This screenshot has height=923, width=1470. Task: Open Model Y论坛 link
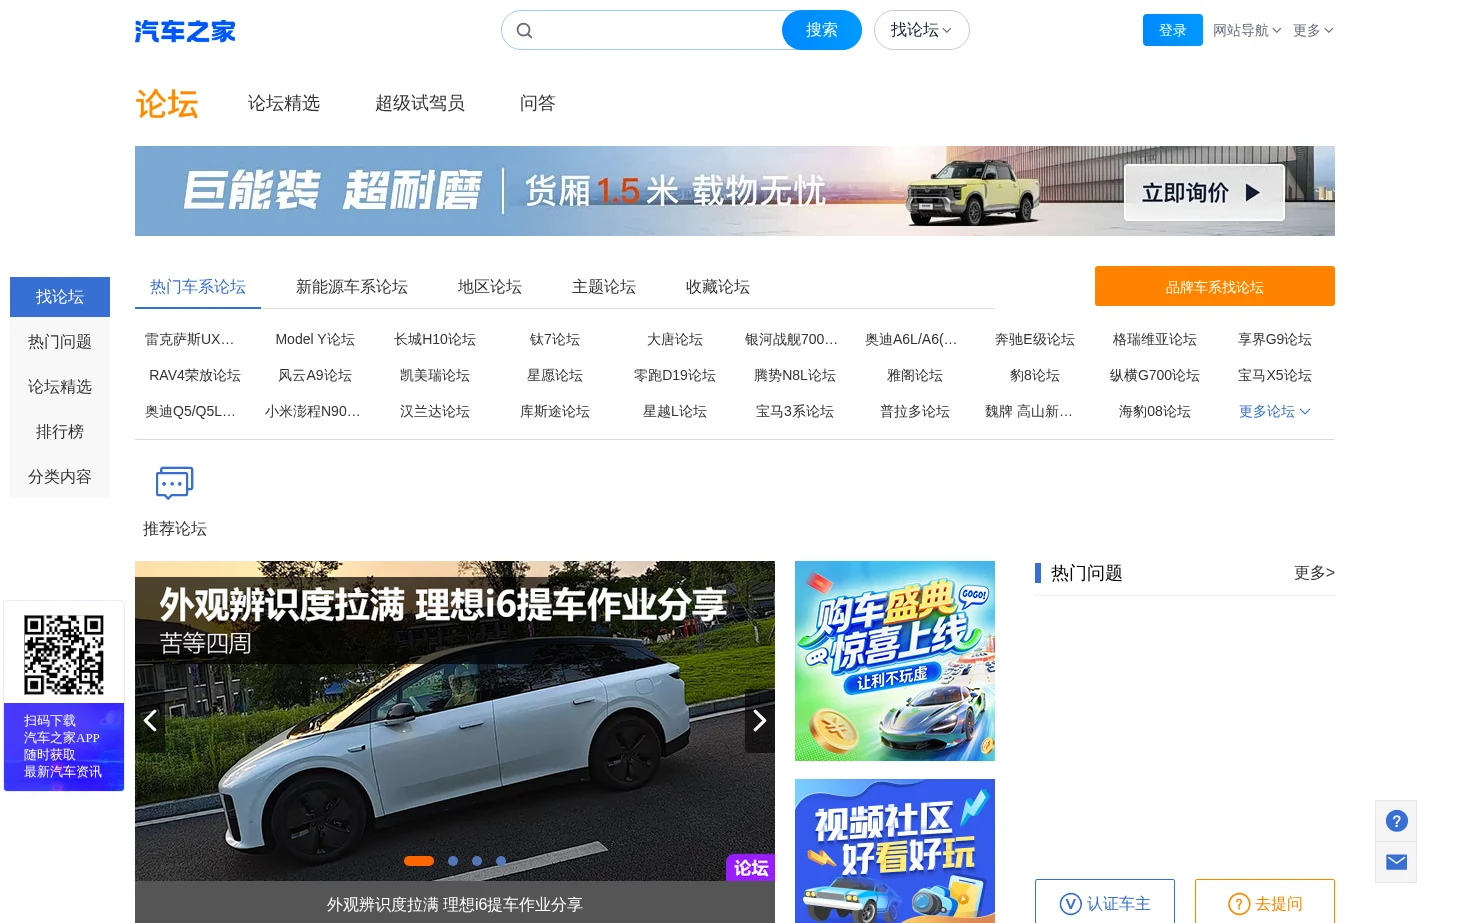(x=315, y=339)
